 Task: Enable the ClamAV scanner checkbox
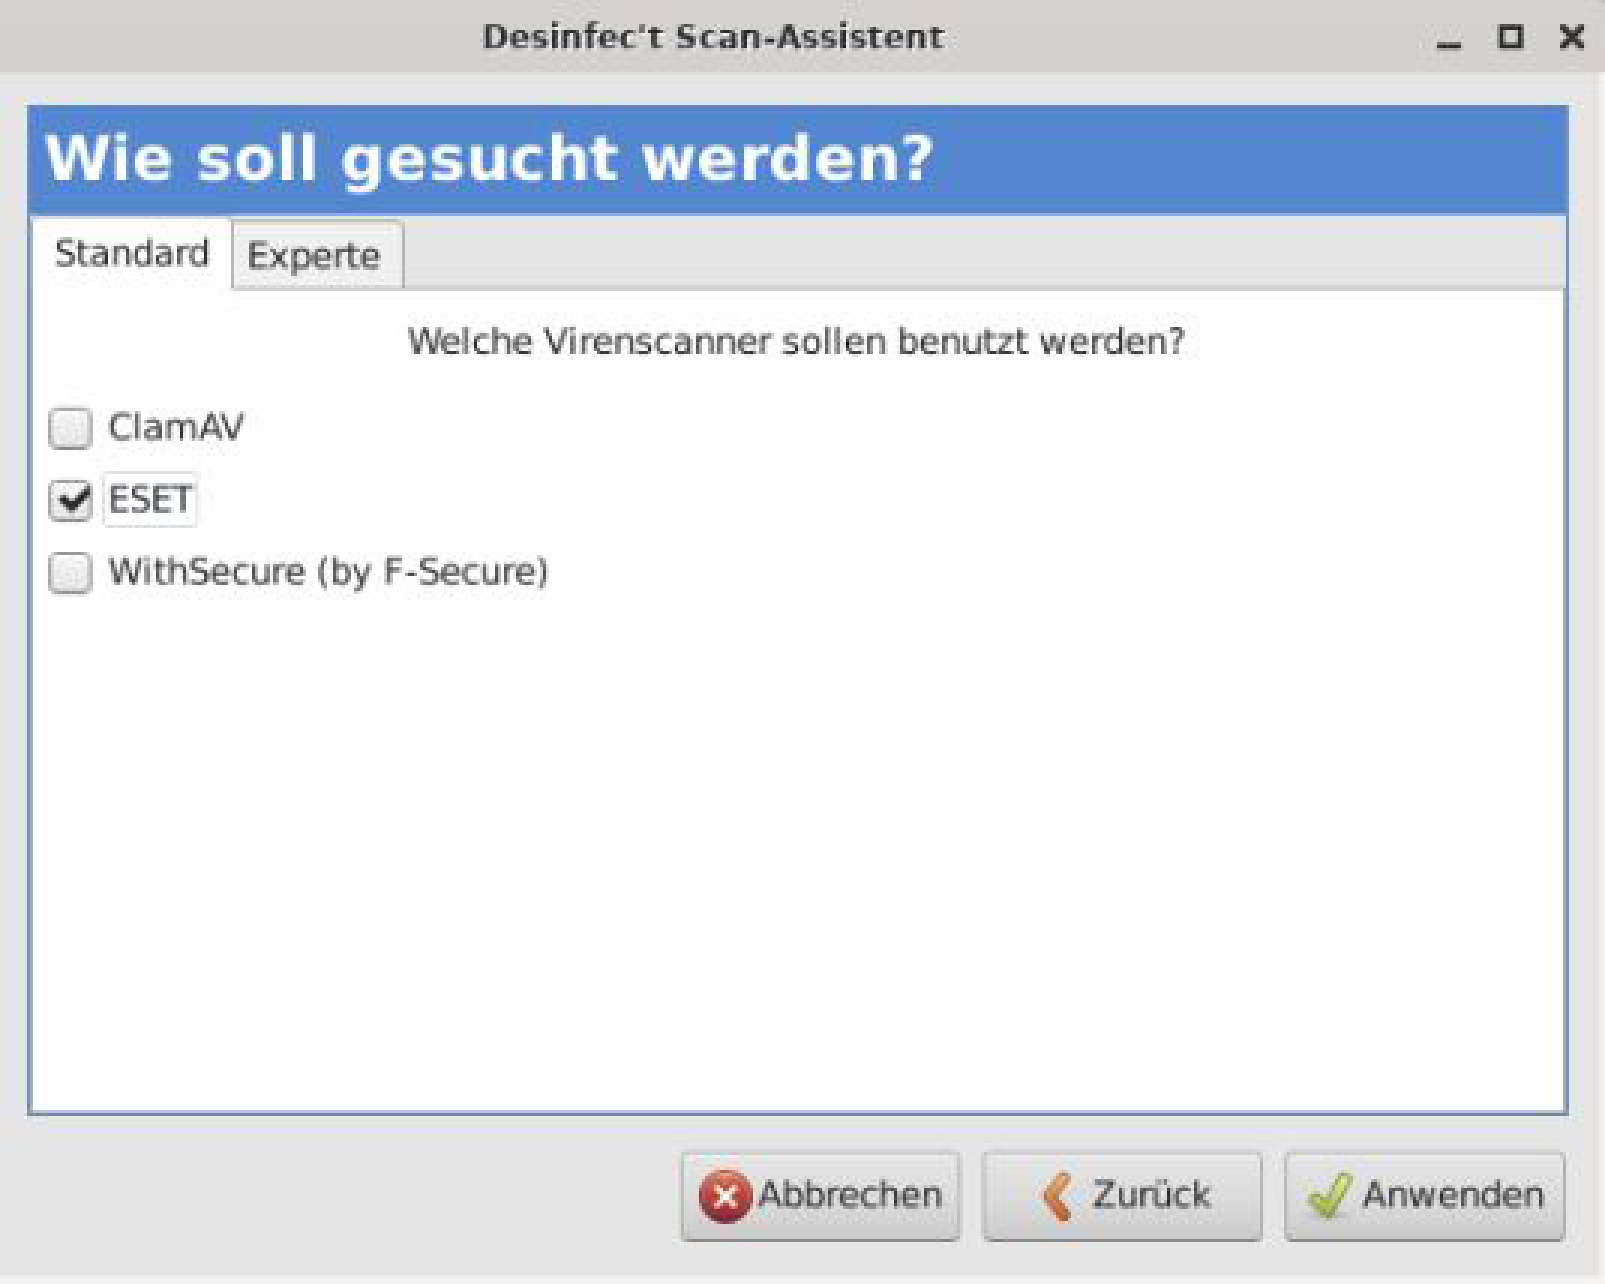[71, 428]
